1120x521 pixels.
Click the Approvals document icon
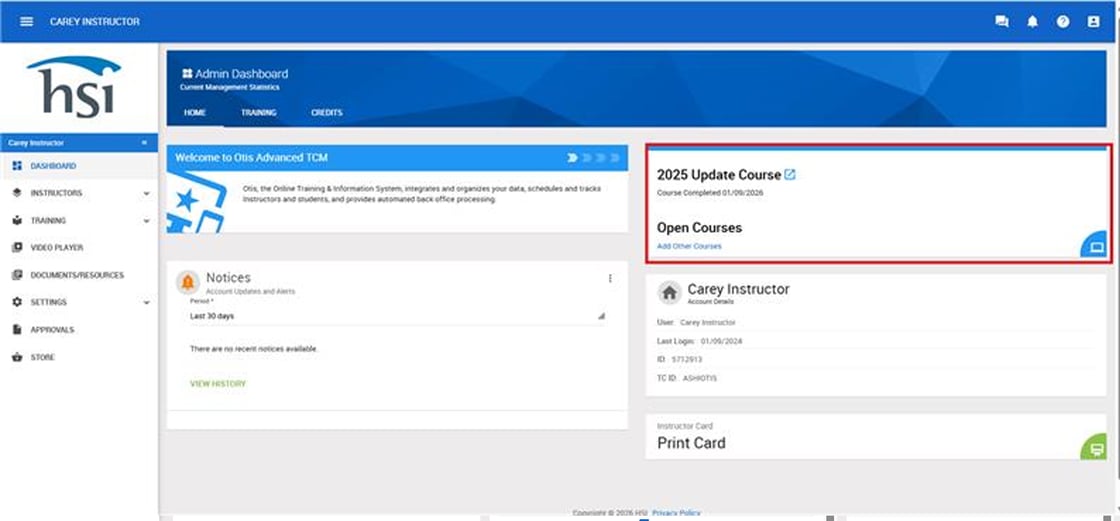click(17, 329)
